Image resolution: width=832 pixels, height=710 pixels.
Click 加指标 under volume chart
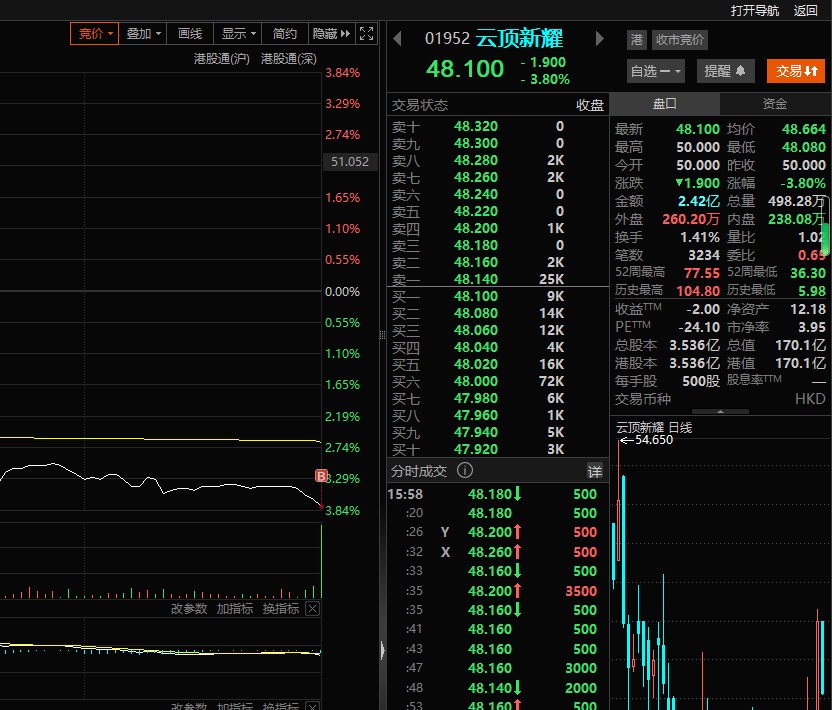(x=235, y=609)
